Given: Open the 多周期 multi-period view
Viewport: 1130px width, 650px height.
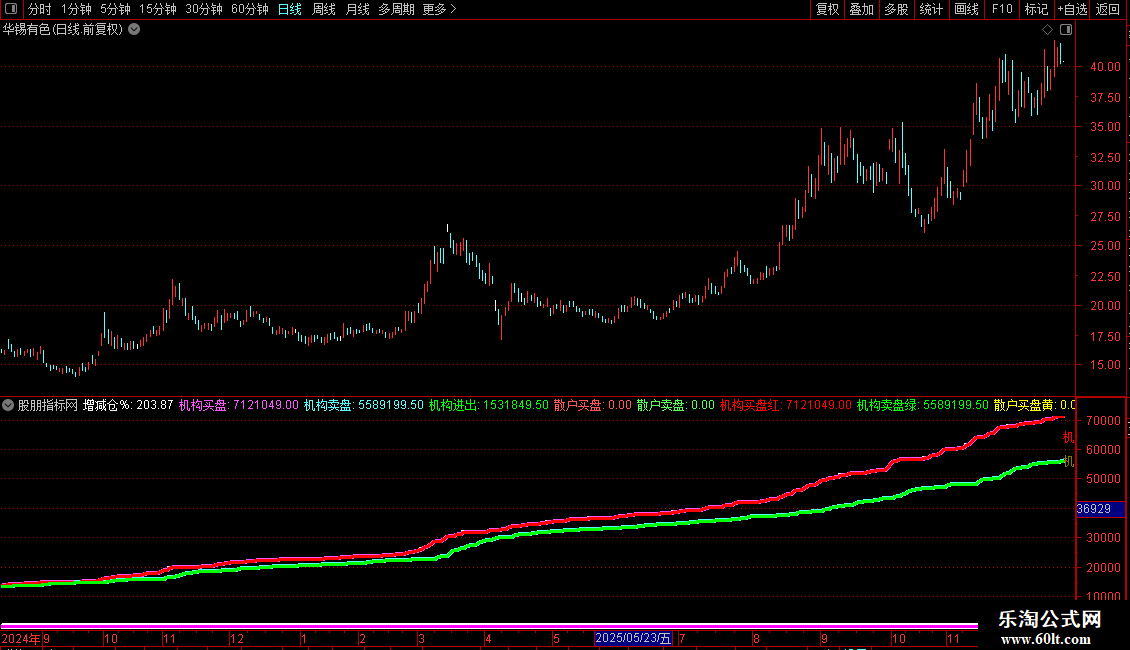Looking at the screenshot, I should 396,9.
